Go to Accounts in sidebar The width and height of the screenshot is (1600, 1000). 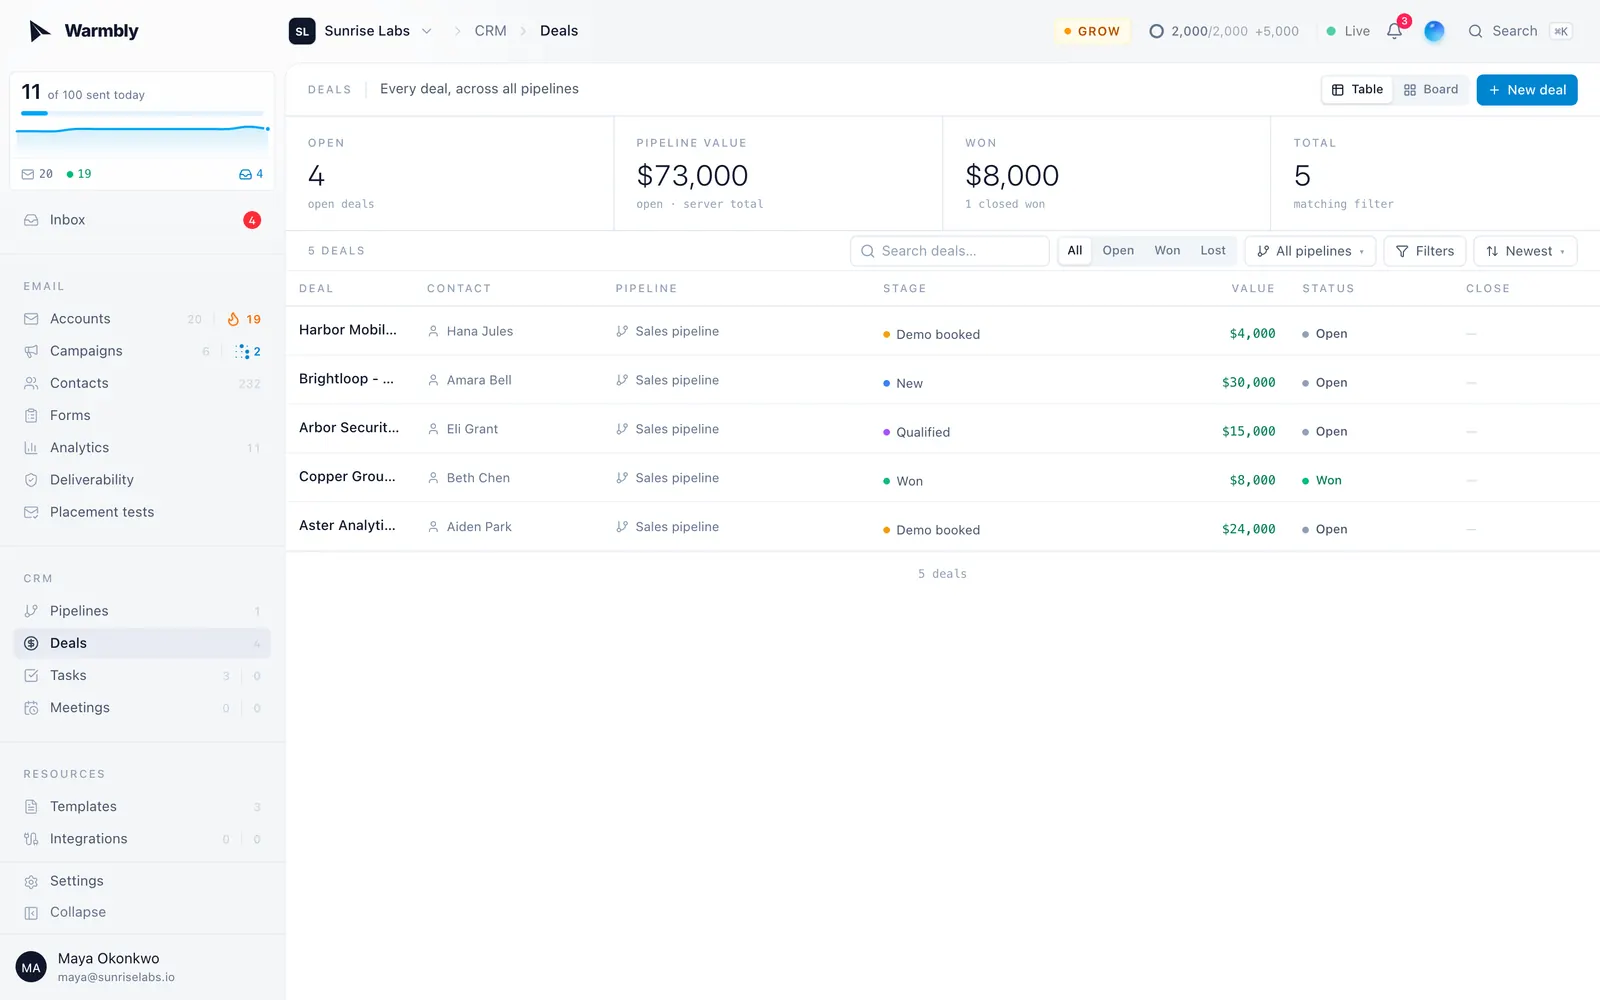(142, 319)
